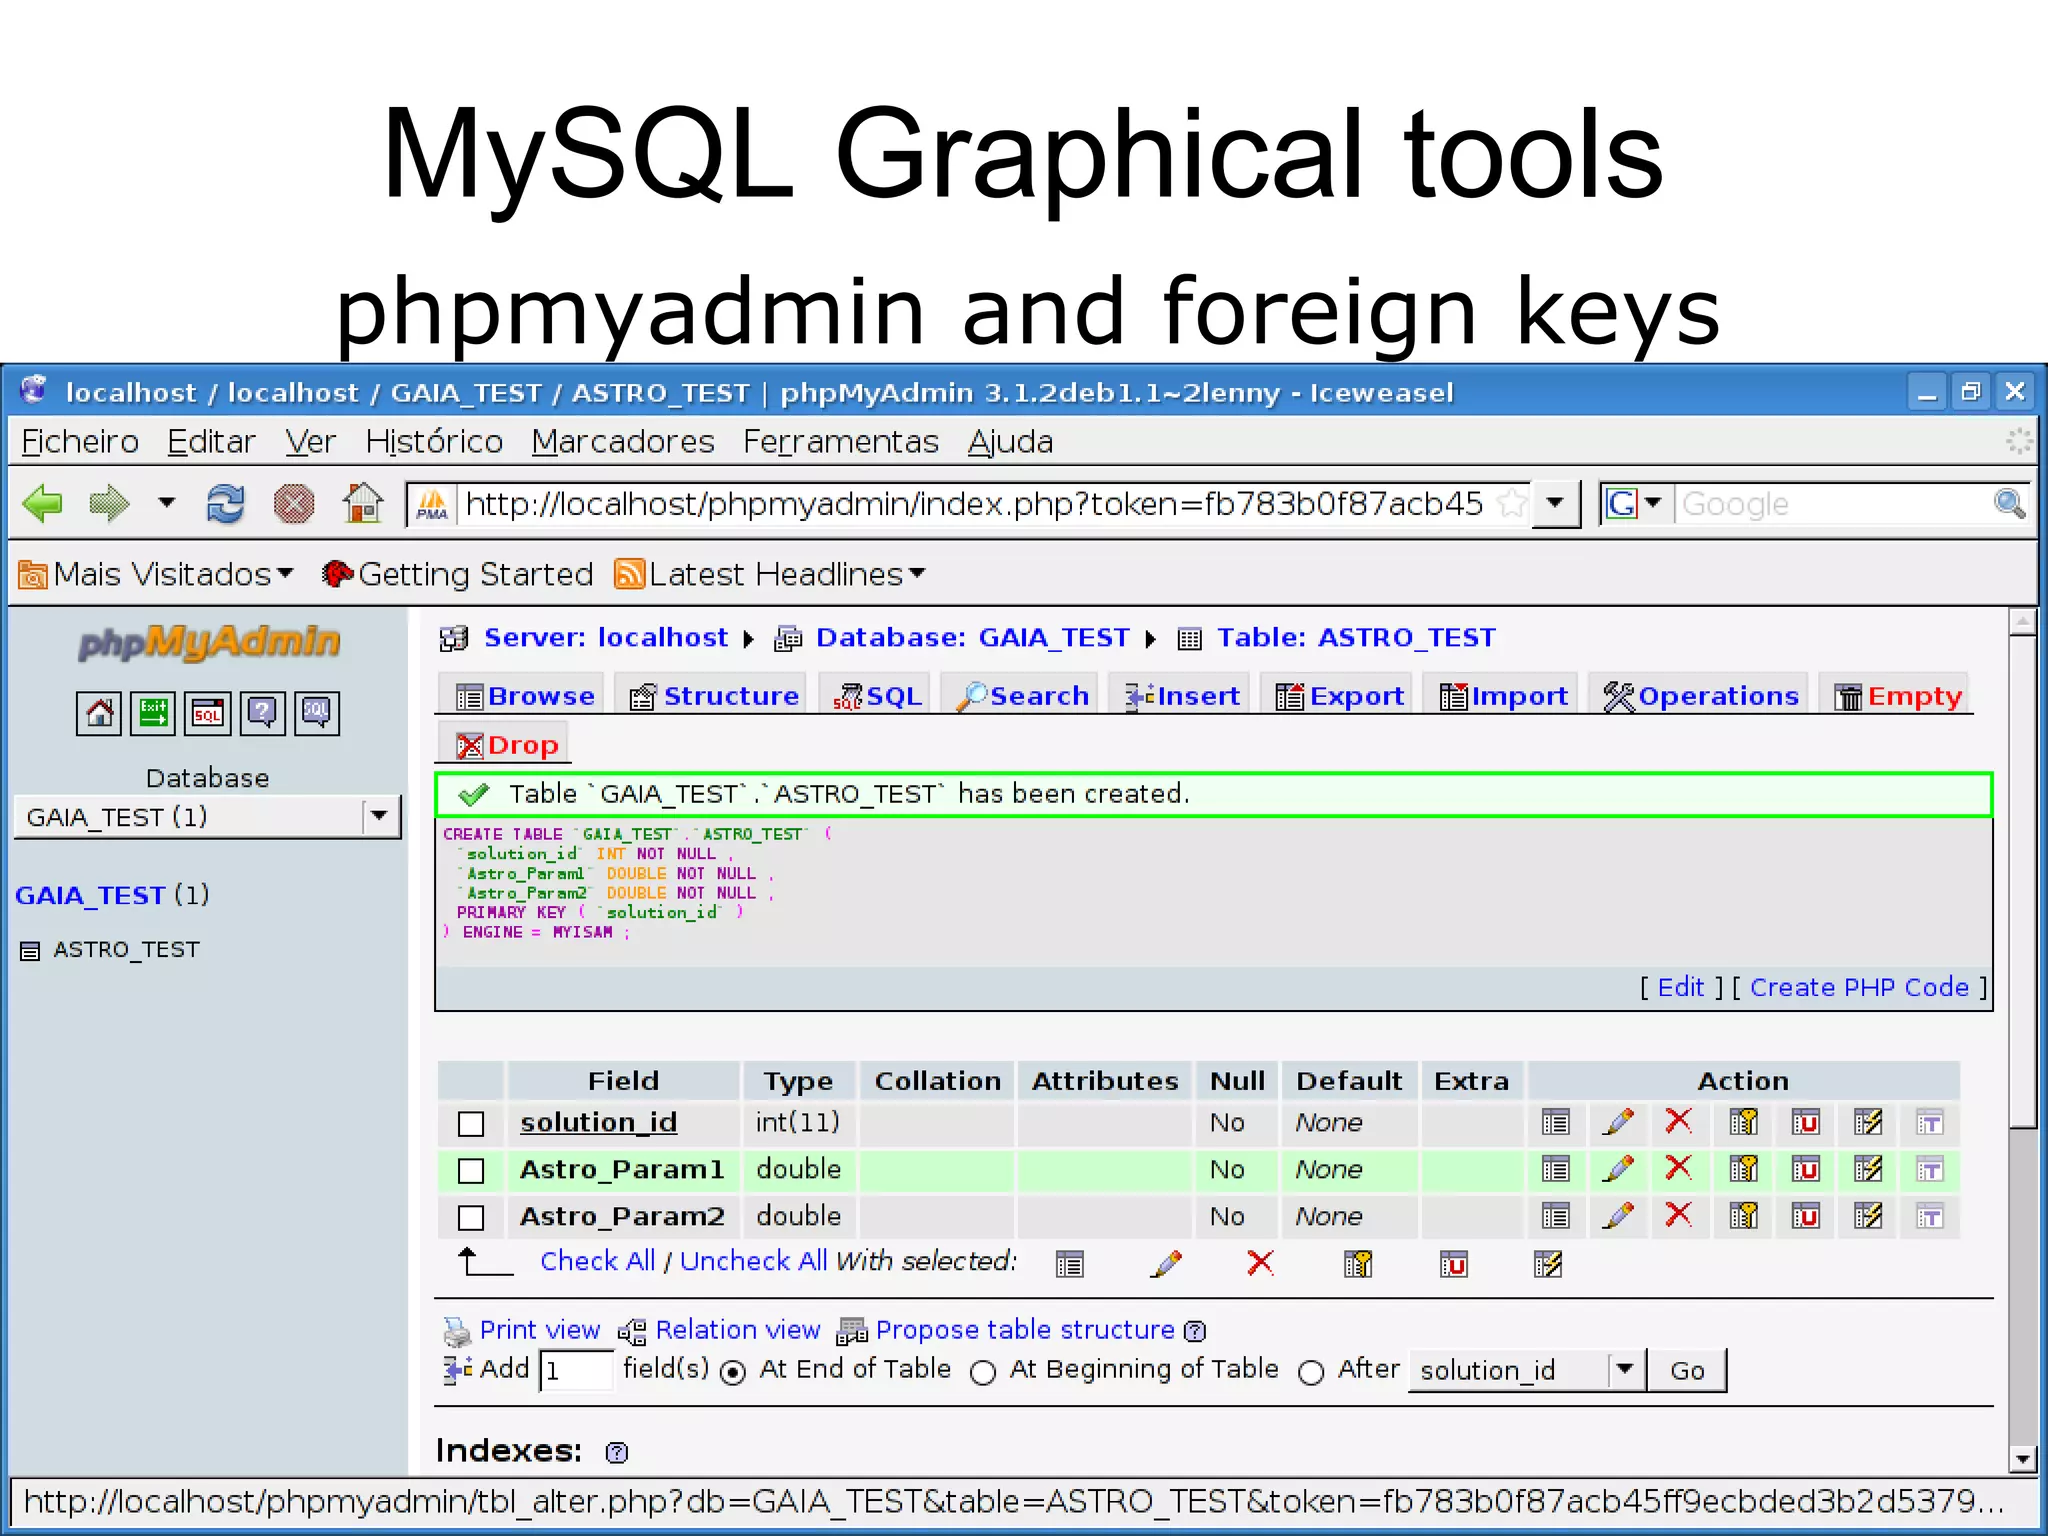
Task: Click the Stop loading icon
Action: point(294,504)
